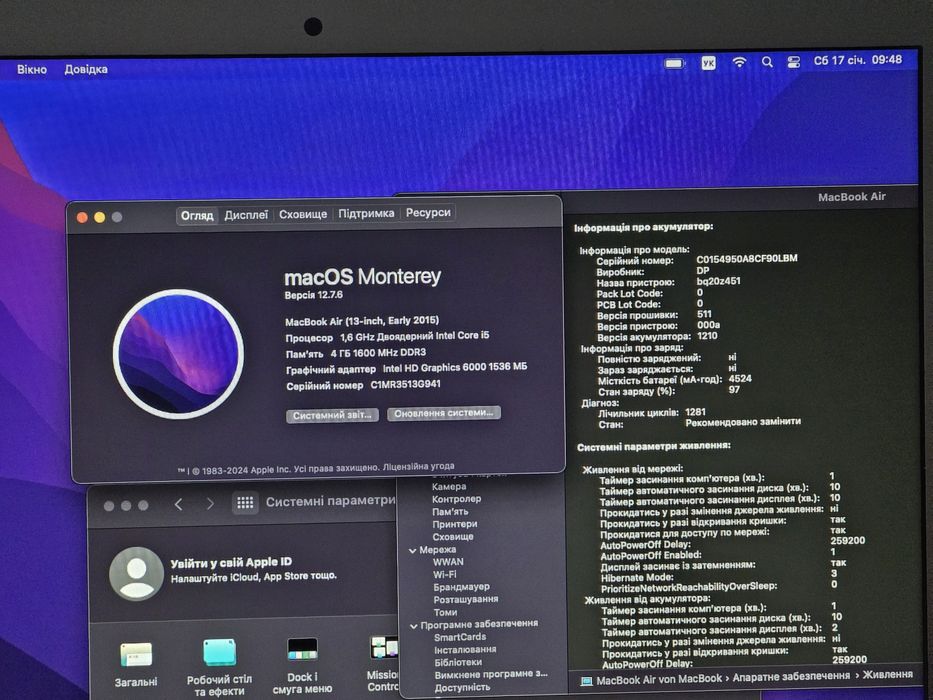Viewport: 933px width, 700px height.
Task: Click the Інформація про акумулятор heading
Action: [643, 227]
